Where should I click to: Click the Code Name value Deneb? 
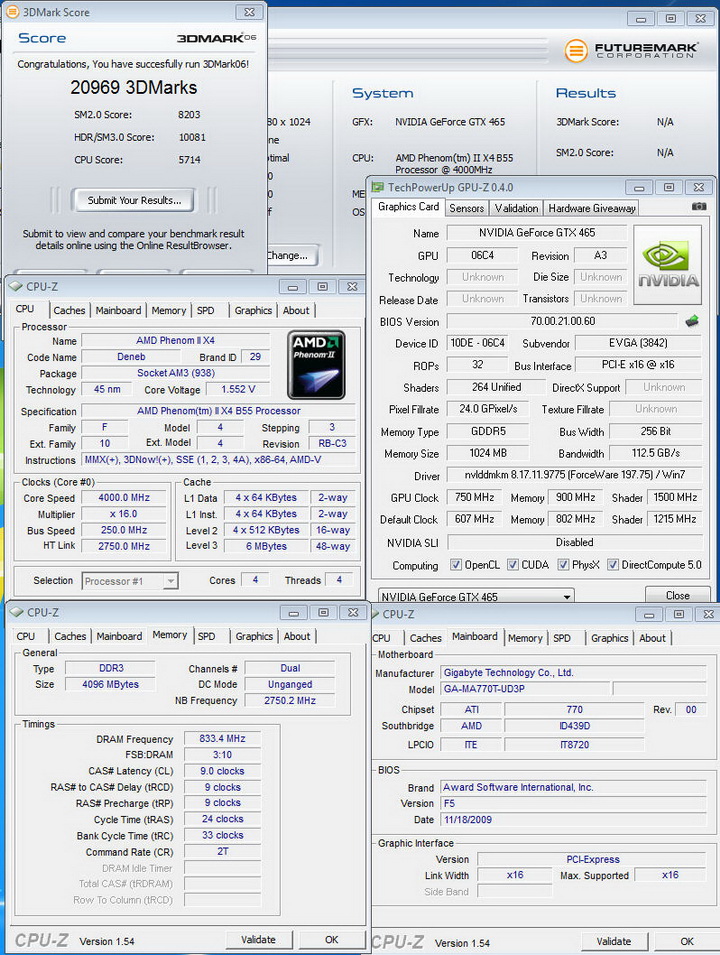[x=131, y=357]
